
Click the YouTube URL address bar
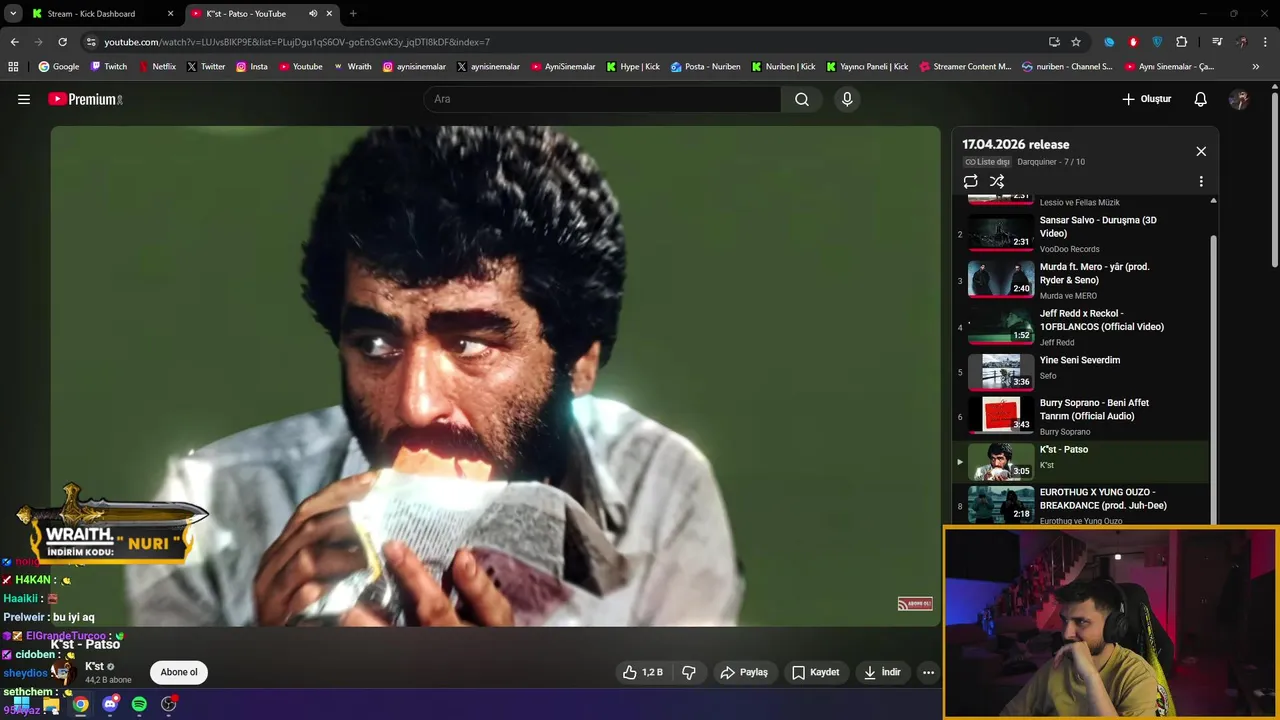(560, 42)
